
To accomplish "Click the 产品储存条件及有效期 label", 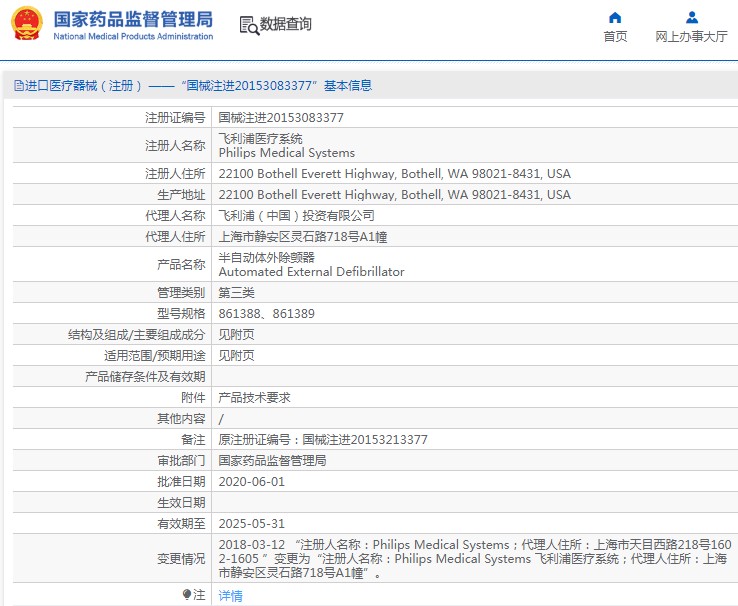I will (145, 376).
